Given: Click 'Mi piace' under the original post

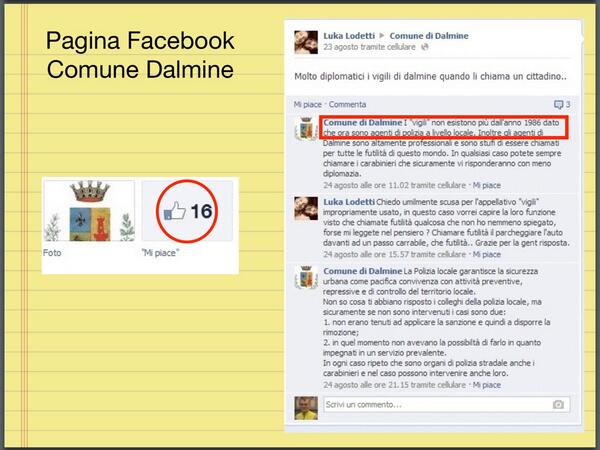Looking at the screenshot, I should [x=308, y=104].
